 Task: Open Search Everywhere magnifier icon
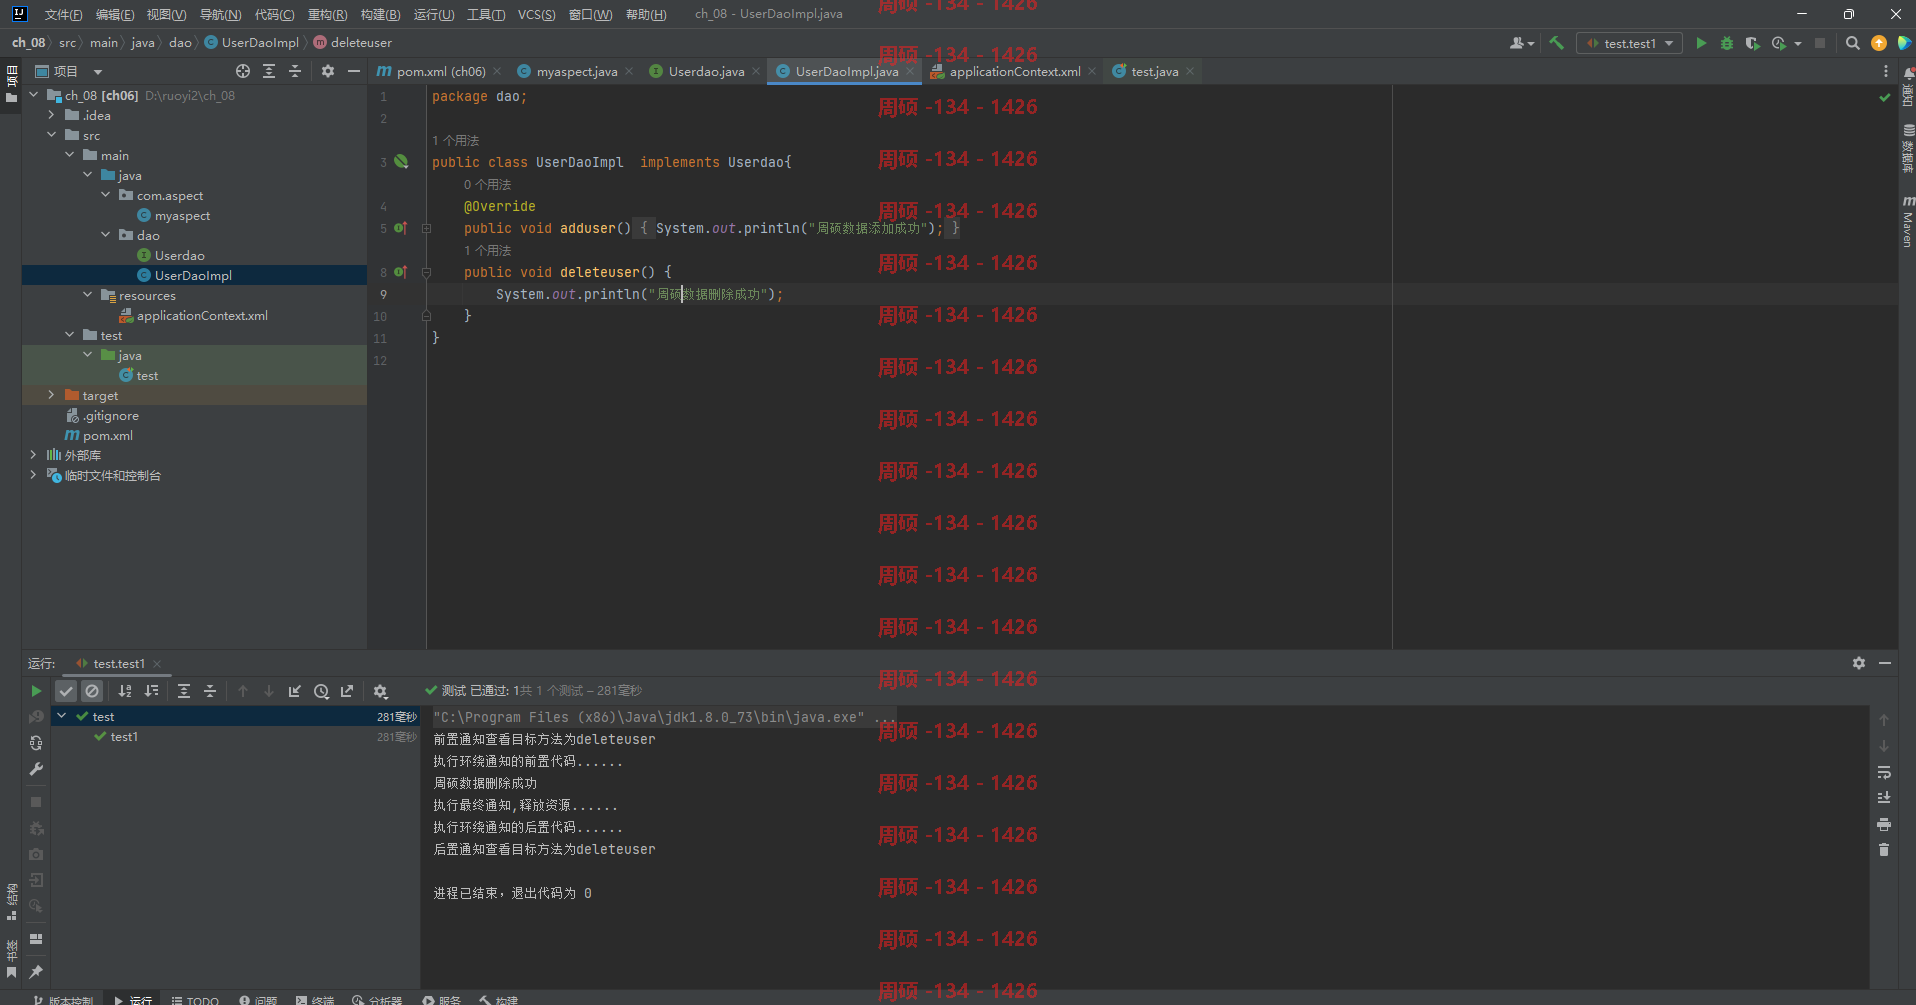tap(1852, 43)
